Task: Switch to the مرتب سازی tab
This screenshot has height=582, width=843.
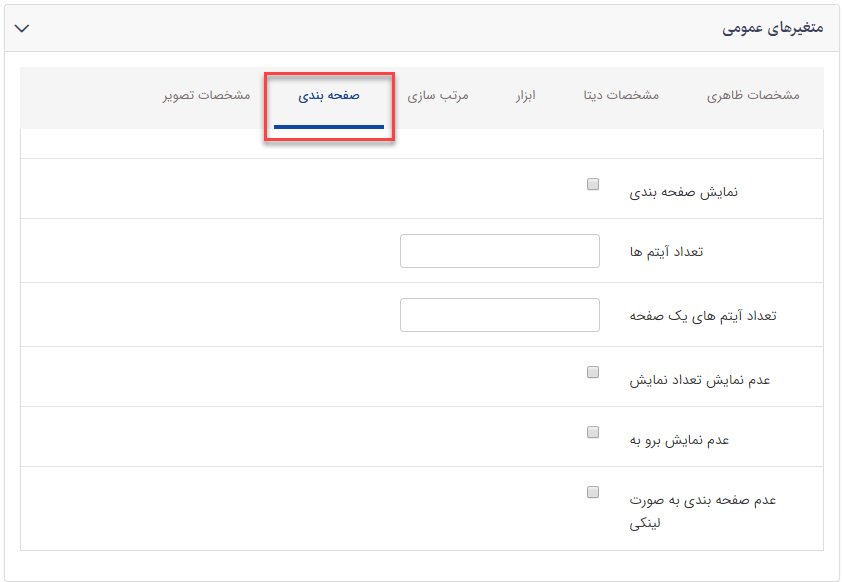Action: pyautogui.click(x=440, y=97)
